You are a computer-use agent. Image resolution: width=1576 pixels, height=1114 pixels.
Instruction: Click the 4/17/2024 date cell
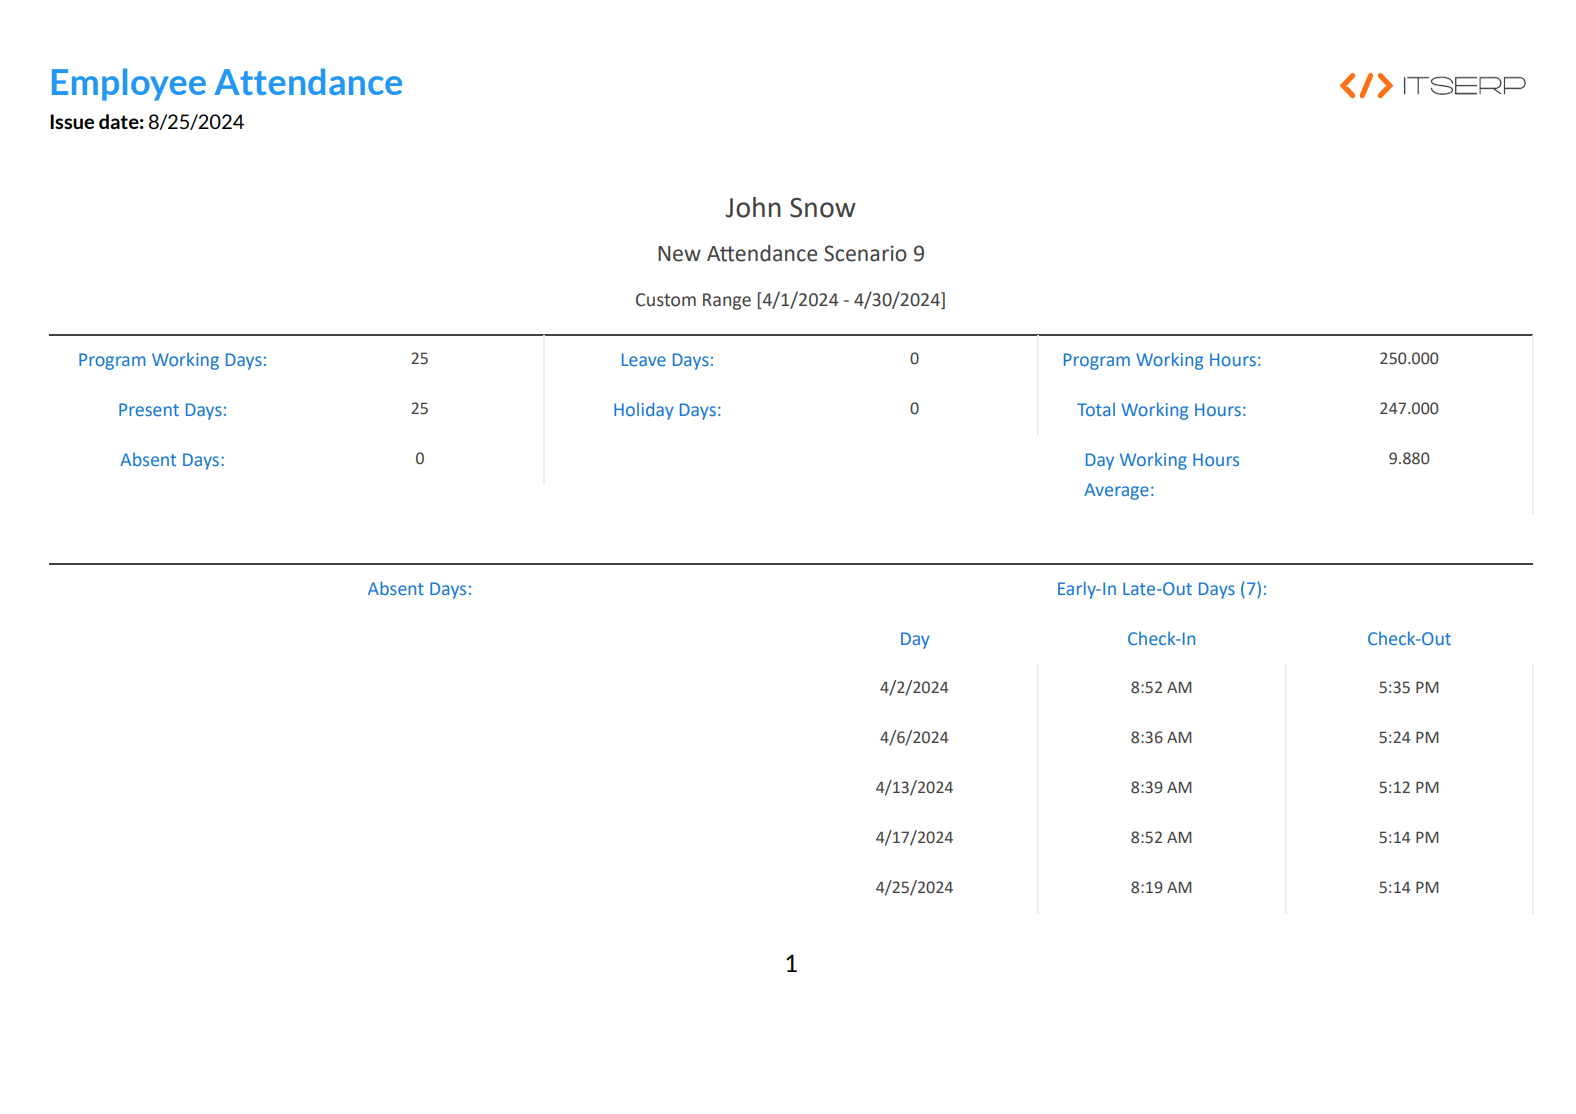pyautogui.click(x=915, y=838)
